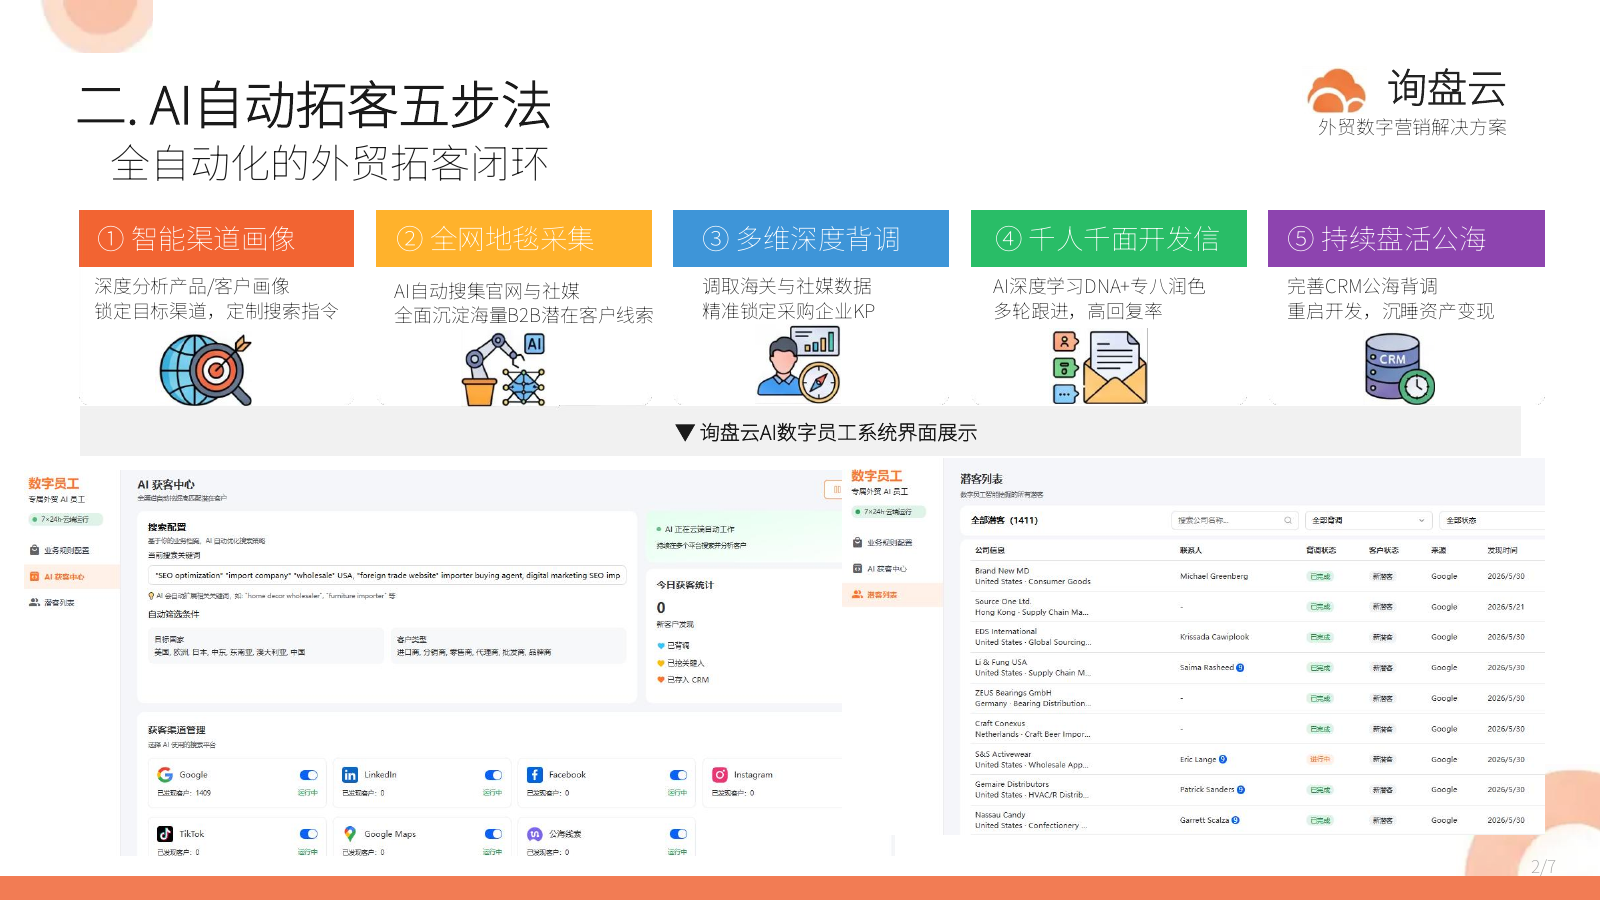Click the 业务规则配置 bag icon in 潜客列表 panel sidebar

857,543
